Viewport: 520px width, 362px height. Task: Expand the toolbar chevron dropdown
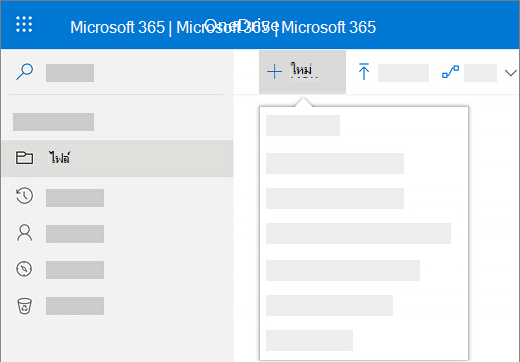point(511,73)
